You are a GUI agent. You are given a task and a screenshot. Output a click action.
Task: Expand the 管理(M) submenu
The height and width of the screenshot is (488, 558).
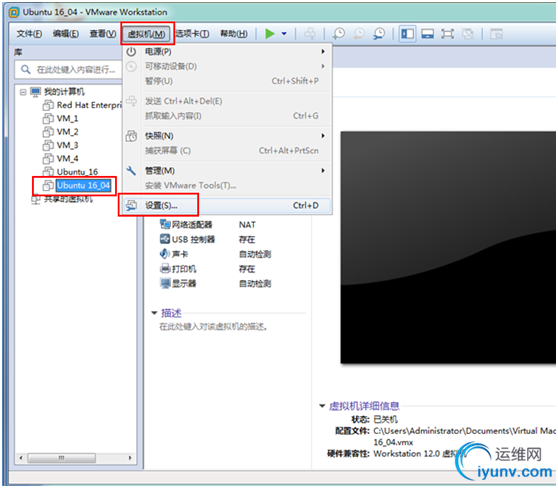(x=227, y=171)
